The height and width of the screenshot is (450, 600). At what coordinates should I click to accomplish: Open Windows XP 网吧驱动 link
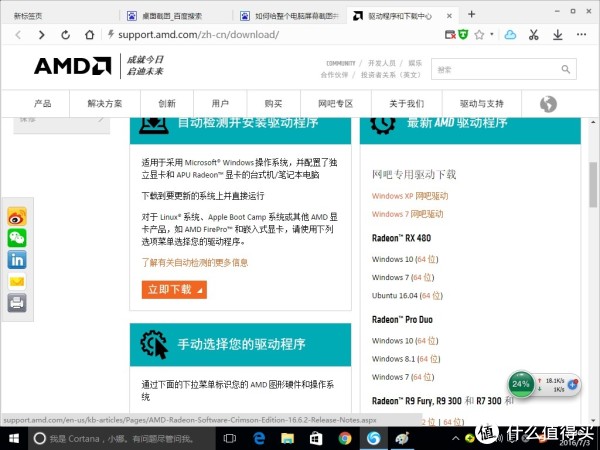(410, 196)
